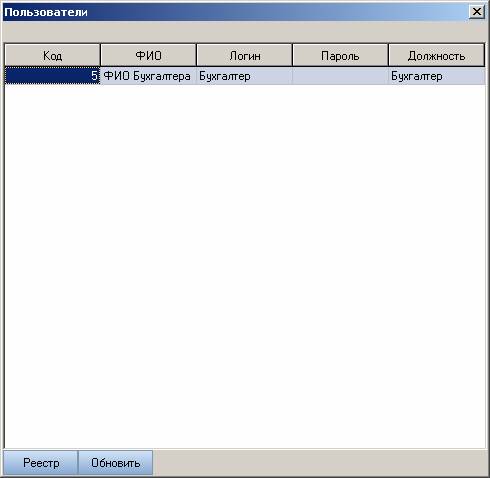Select the Бухгалтер cell under Должность
Screen dimensions: 490x478
coord(437,76)
